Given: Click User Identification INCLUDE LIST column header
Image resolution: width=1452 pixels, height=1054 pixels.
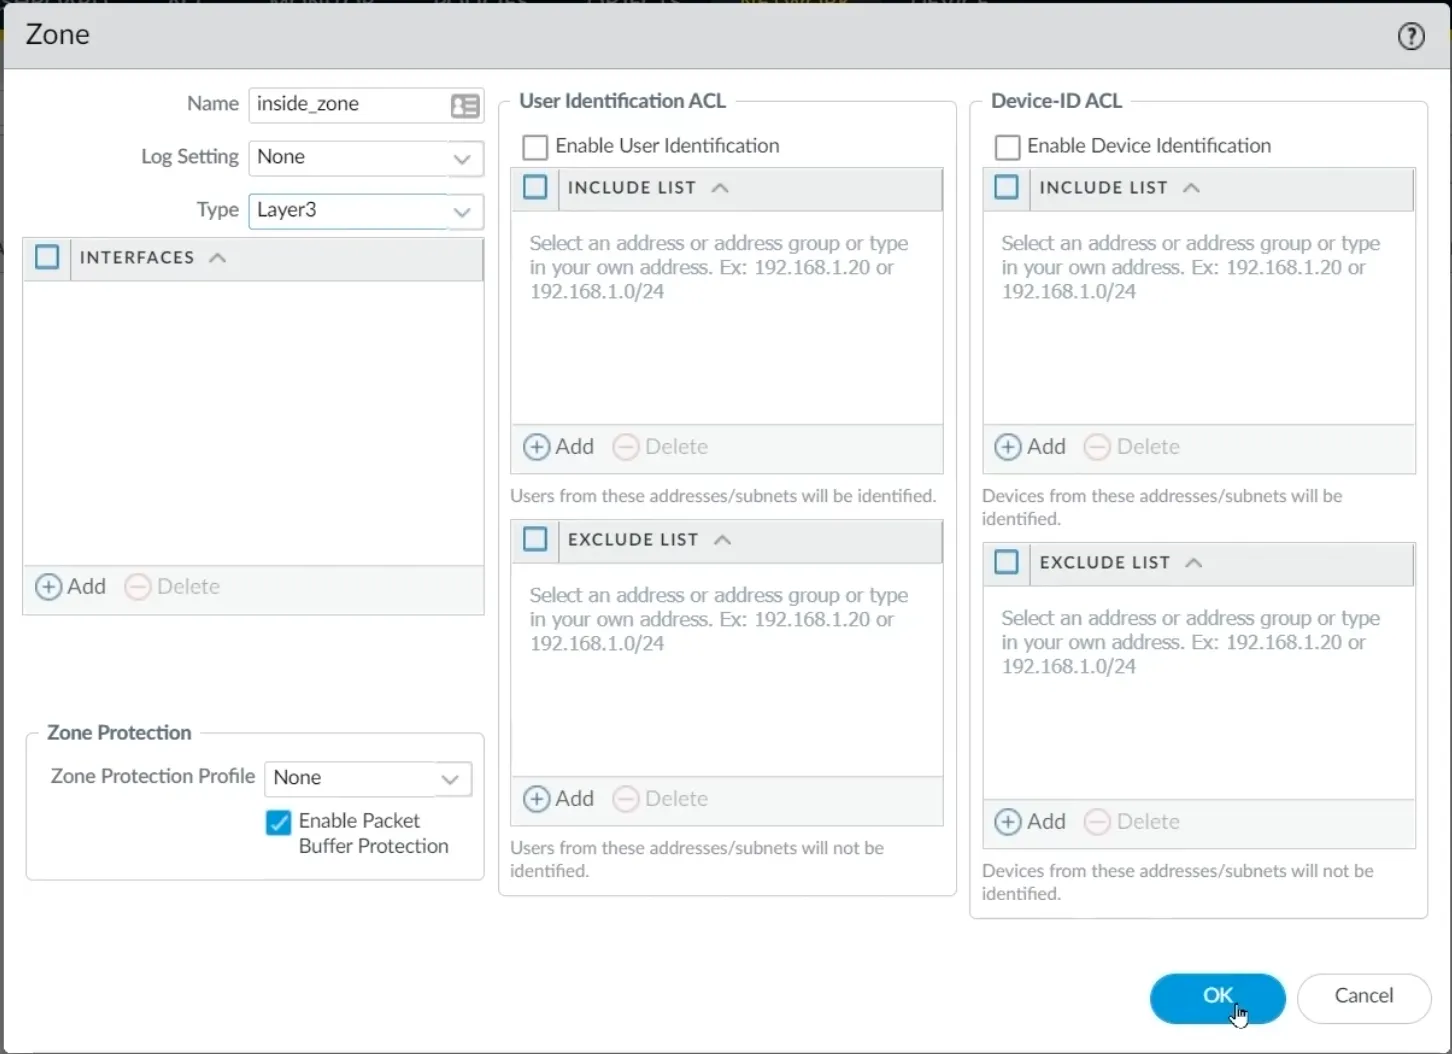Looking at the screenshot, I should pyautogui.click(x=631, y=188).
